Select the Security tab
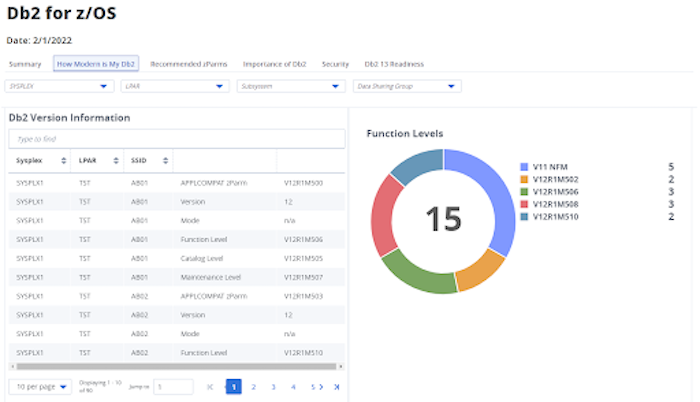Viewport: 700px width, 402px height. (335, 63)
